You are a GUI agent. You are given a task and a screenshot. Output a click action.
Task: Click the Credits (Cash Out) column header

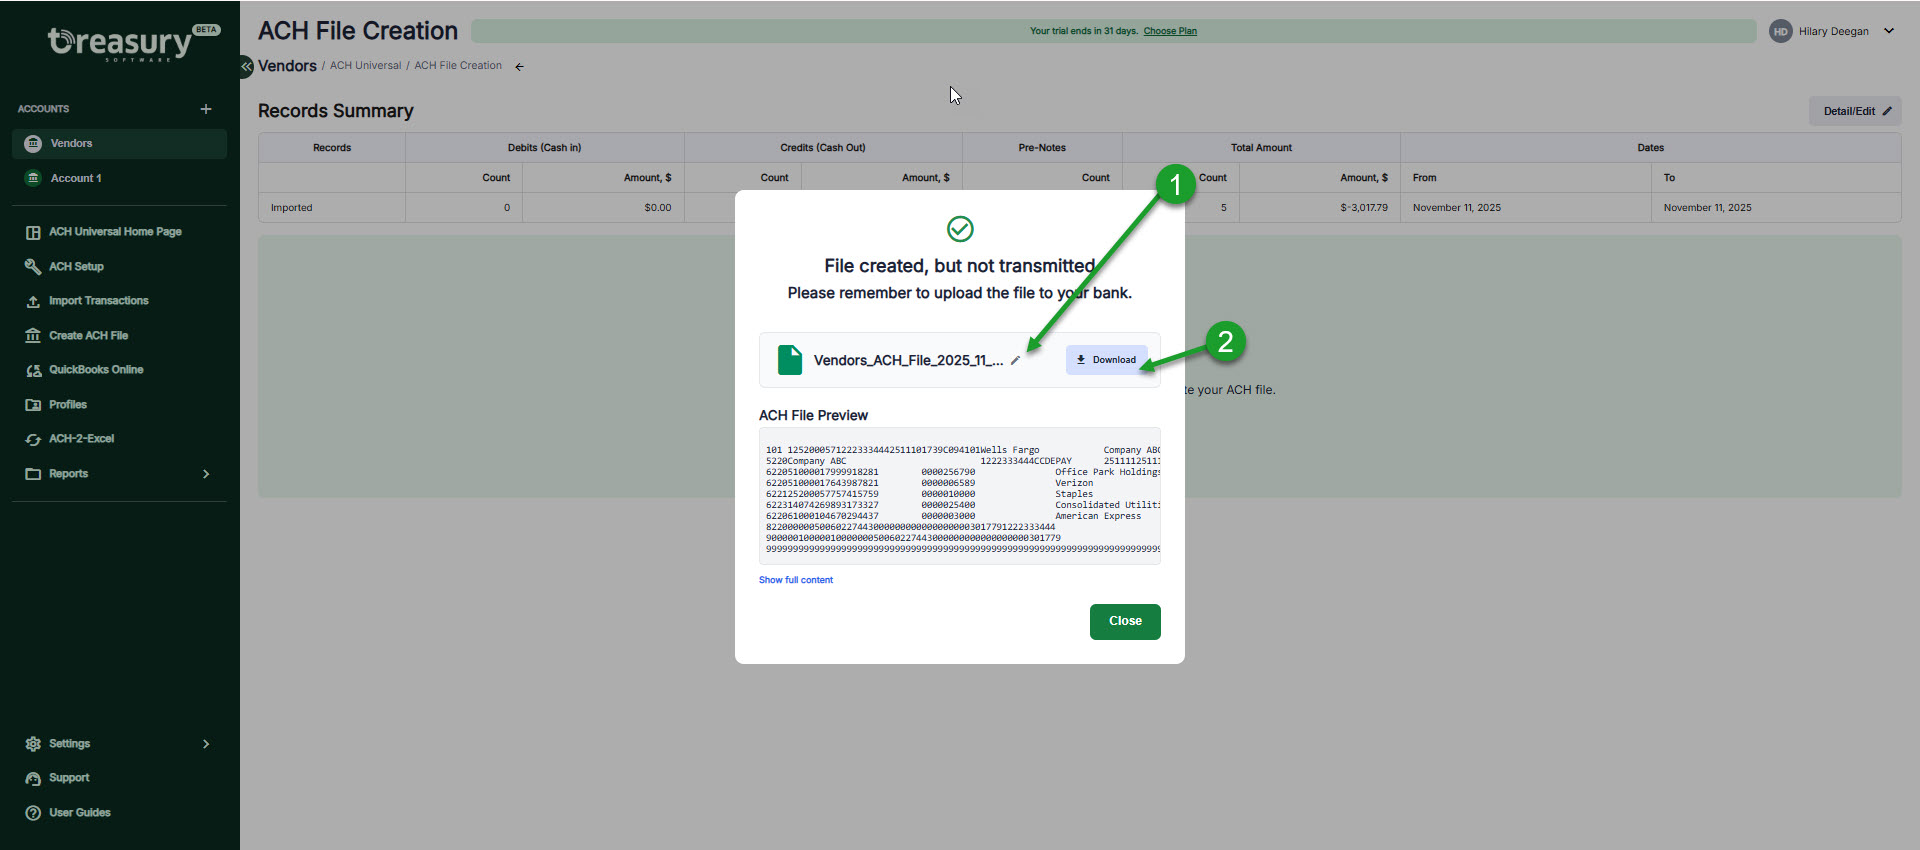[823, 148]
